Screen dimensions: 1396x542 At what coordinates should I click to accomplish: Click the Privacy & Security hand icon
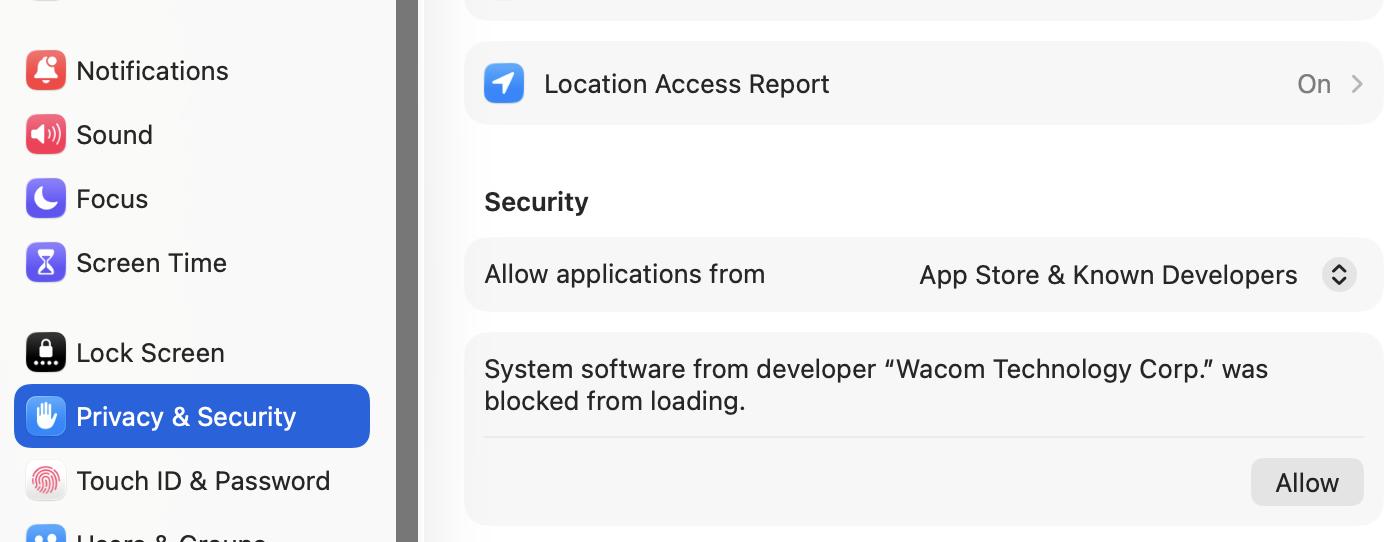click(46, 416)
